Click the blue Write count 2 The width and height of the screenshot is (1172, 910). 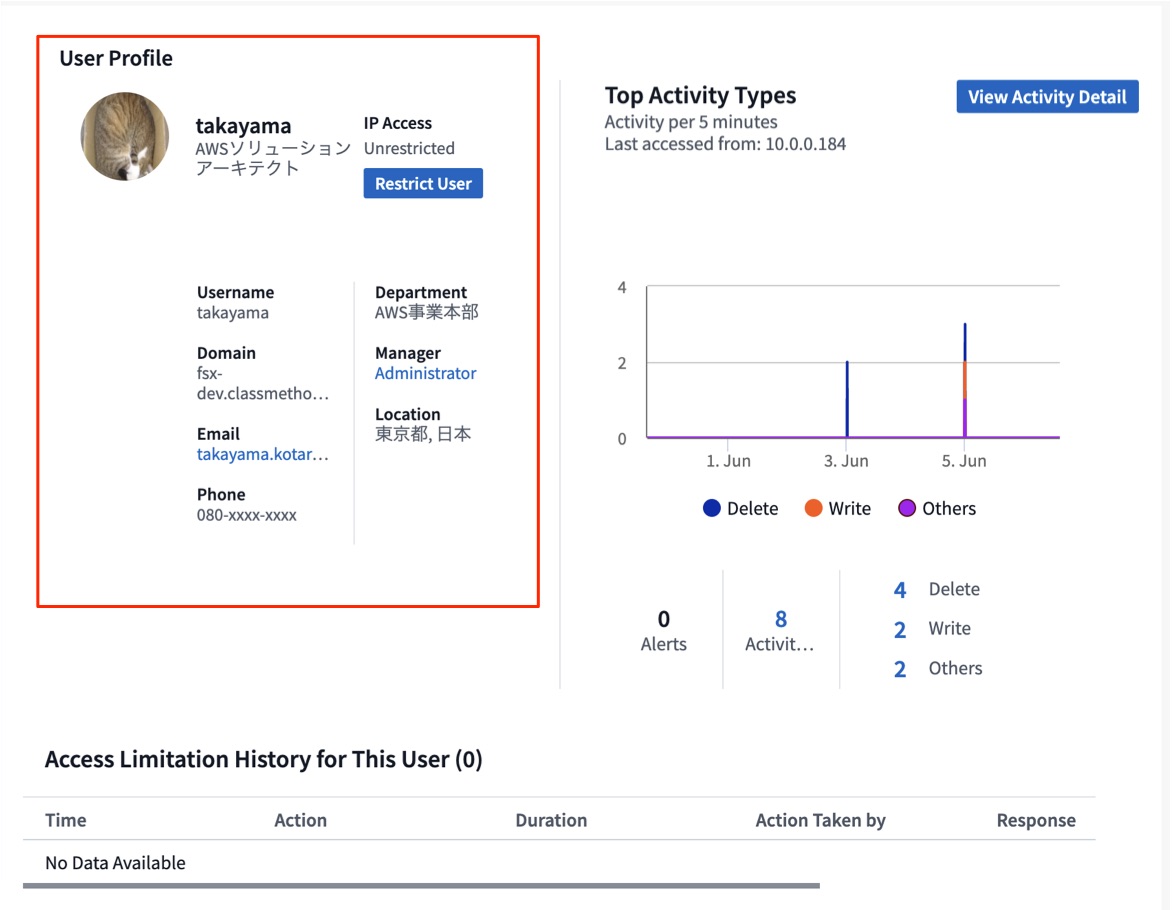[898, 629]
